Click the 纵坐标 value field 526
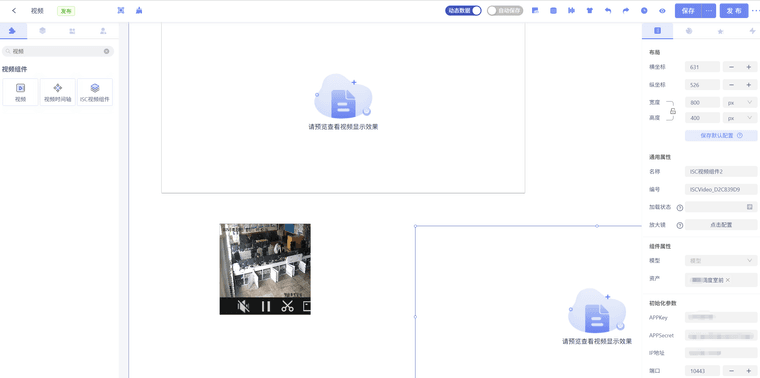The width and height of the screenshot is (760, 378). coord(702,85)
